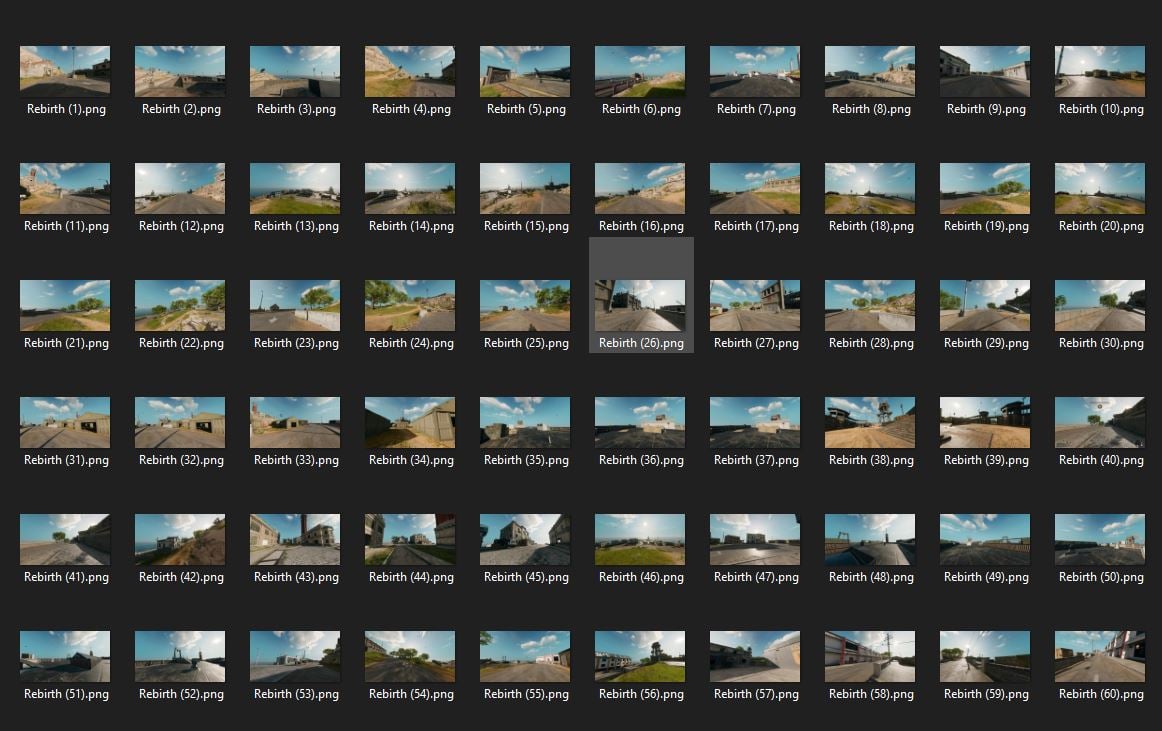The height and width of the screenshot is (731, 1162).
Task: Select the Rebirth (53).png thumbnail
Action: coord(295,657)
